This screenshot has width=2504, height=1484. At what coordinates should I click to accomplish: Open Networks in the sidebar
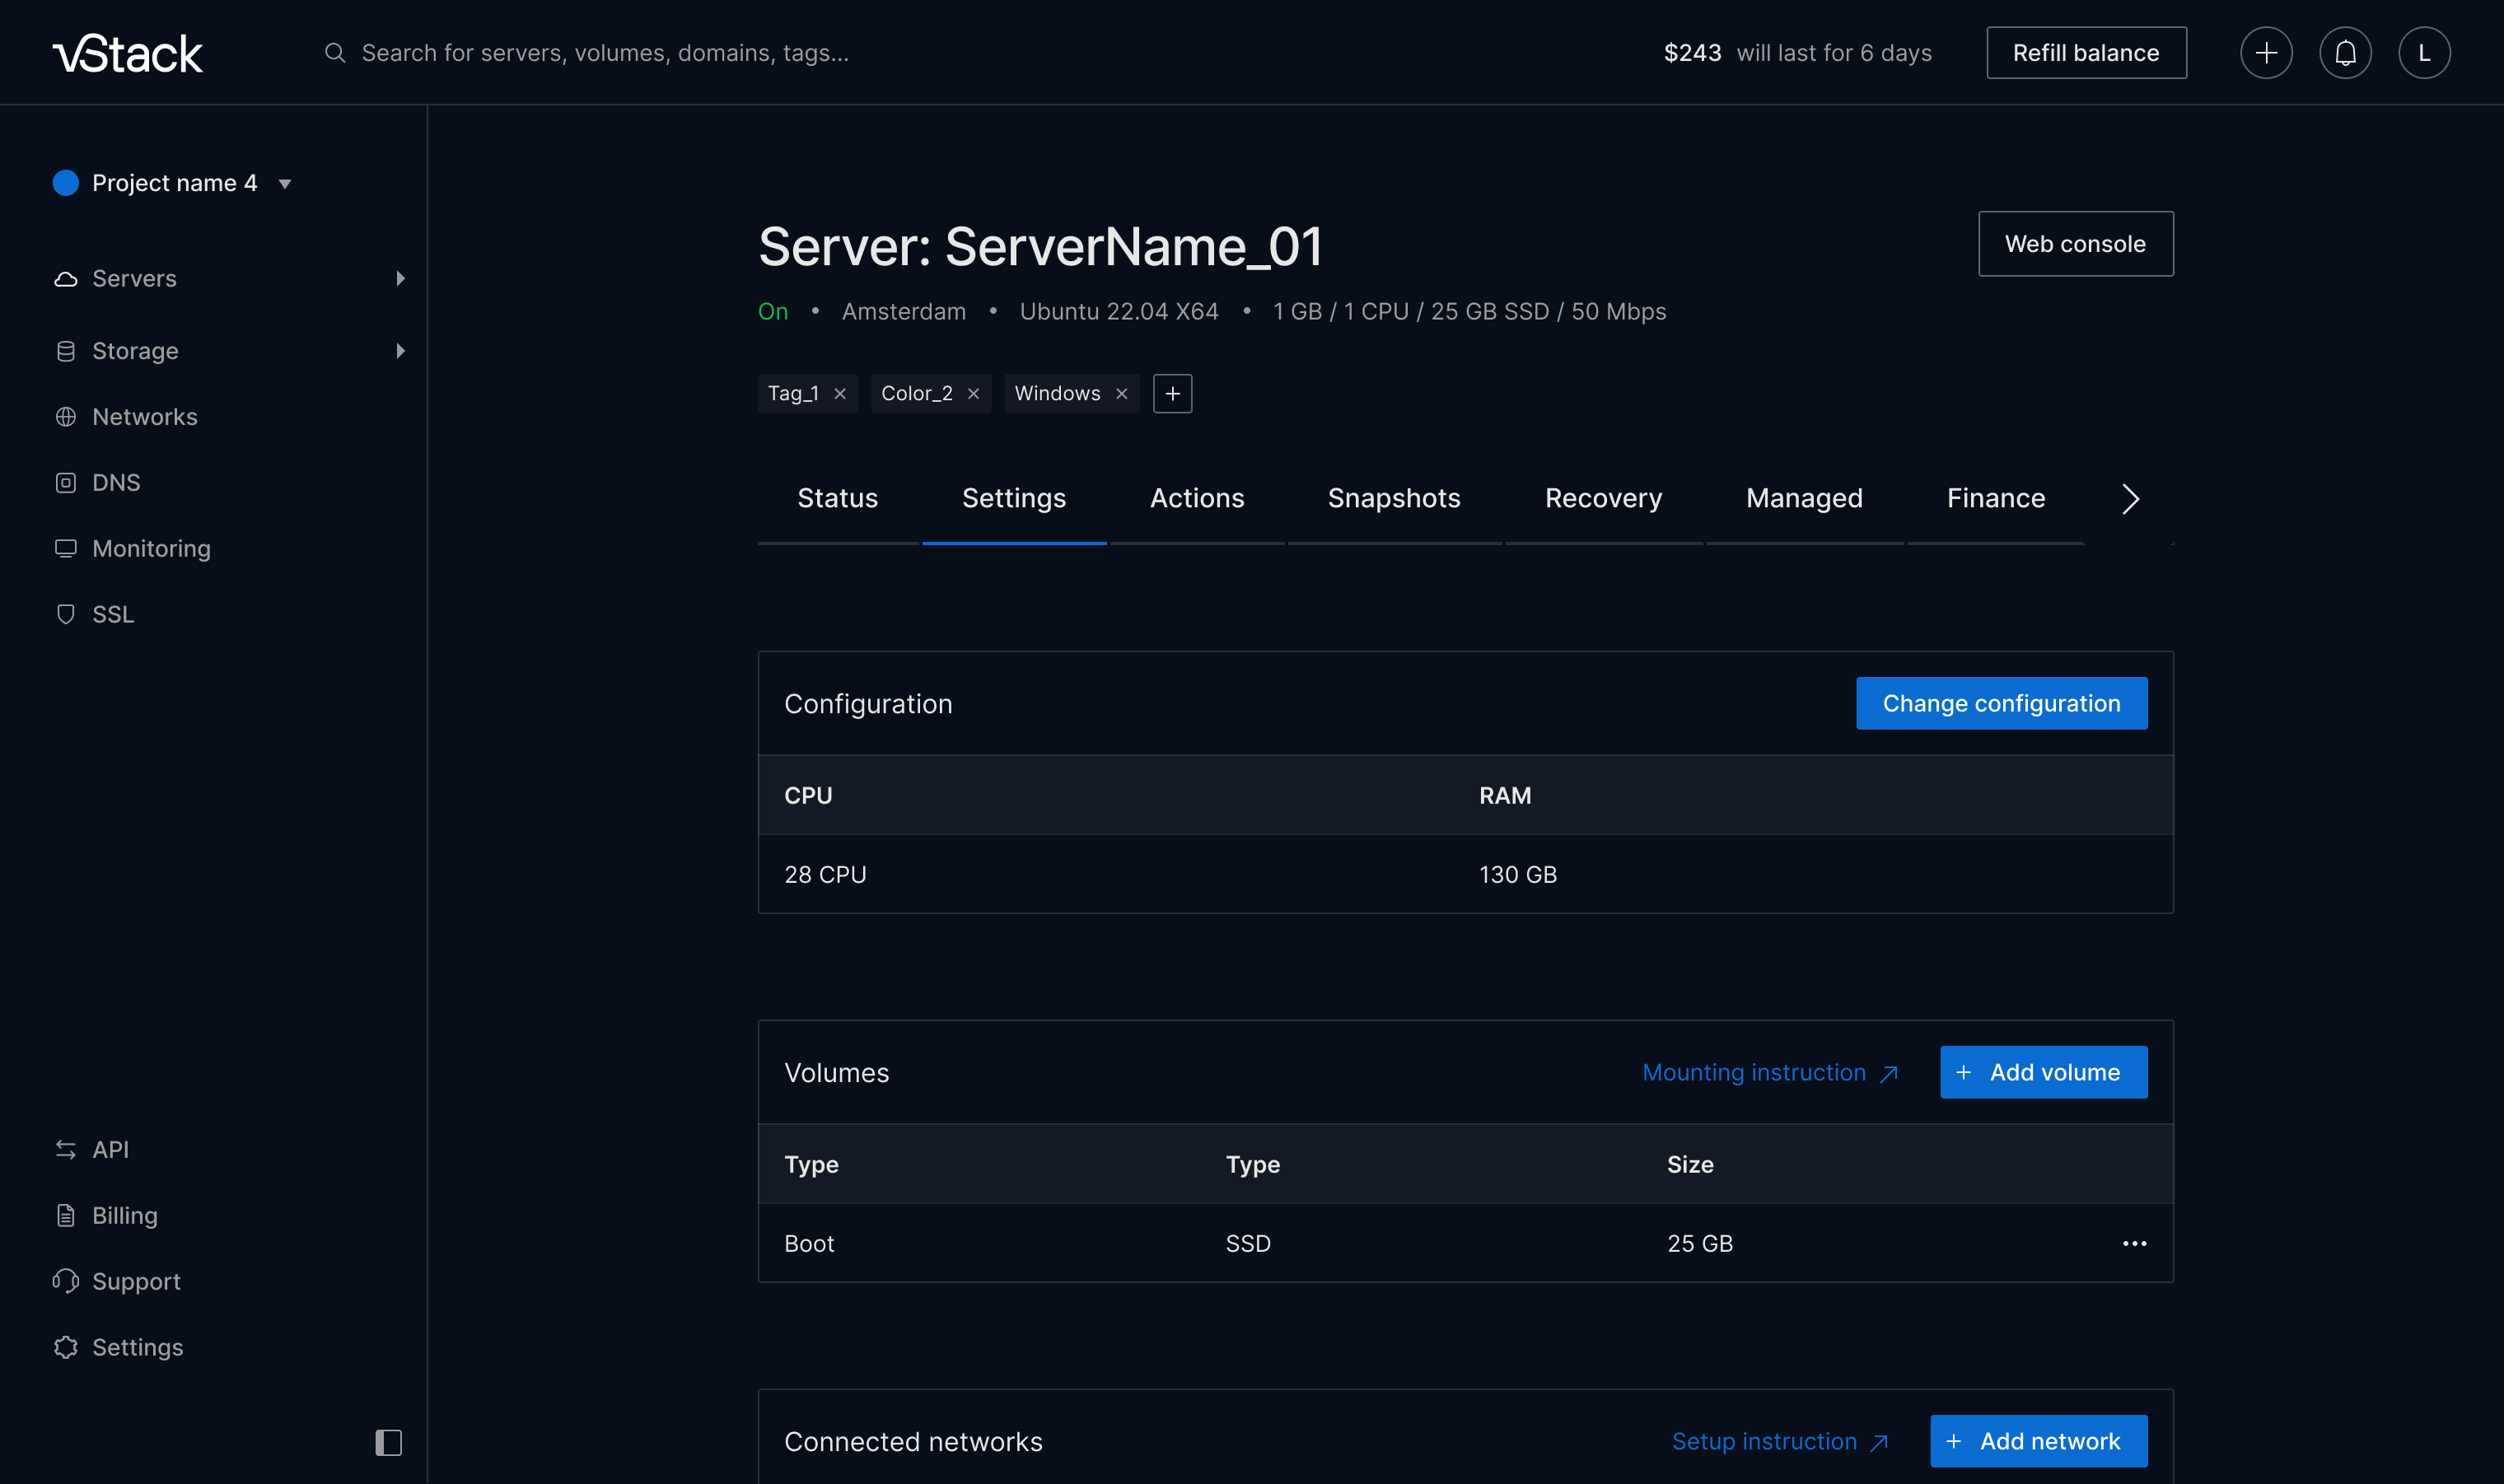pyautogui.click(x=145, y=417)
